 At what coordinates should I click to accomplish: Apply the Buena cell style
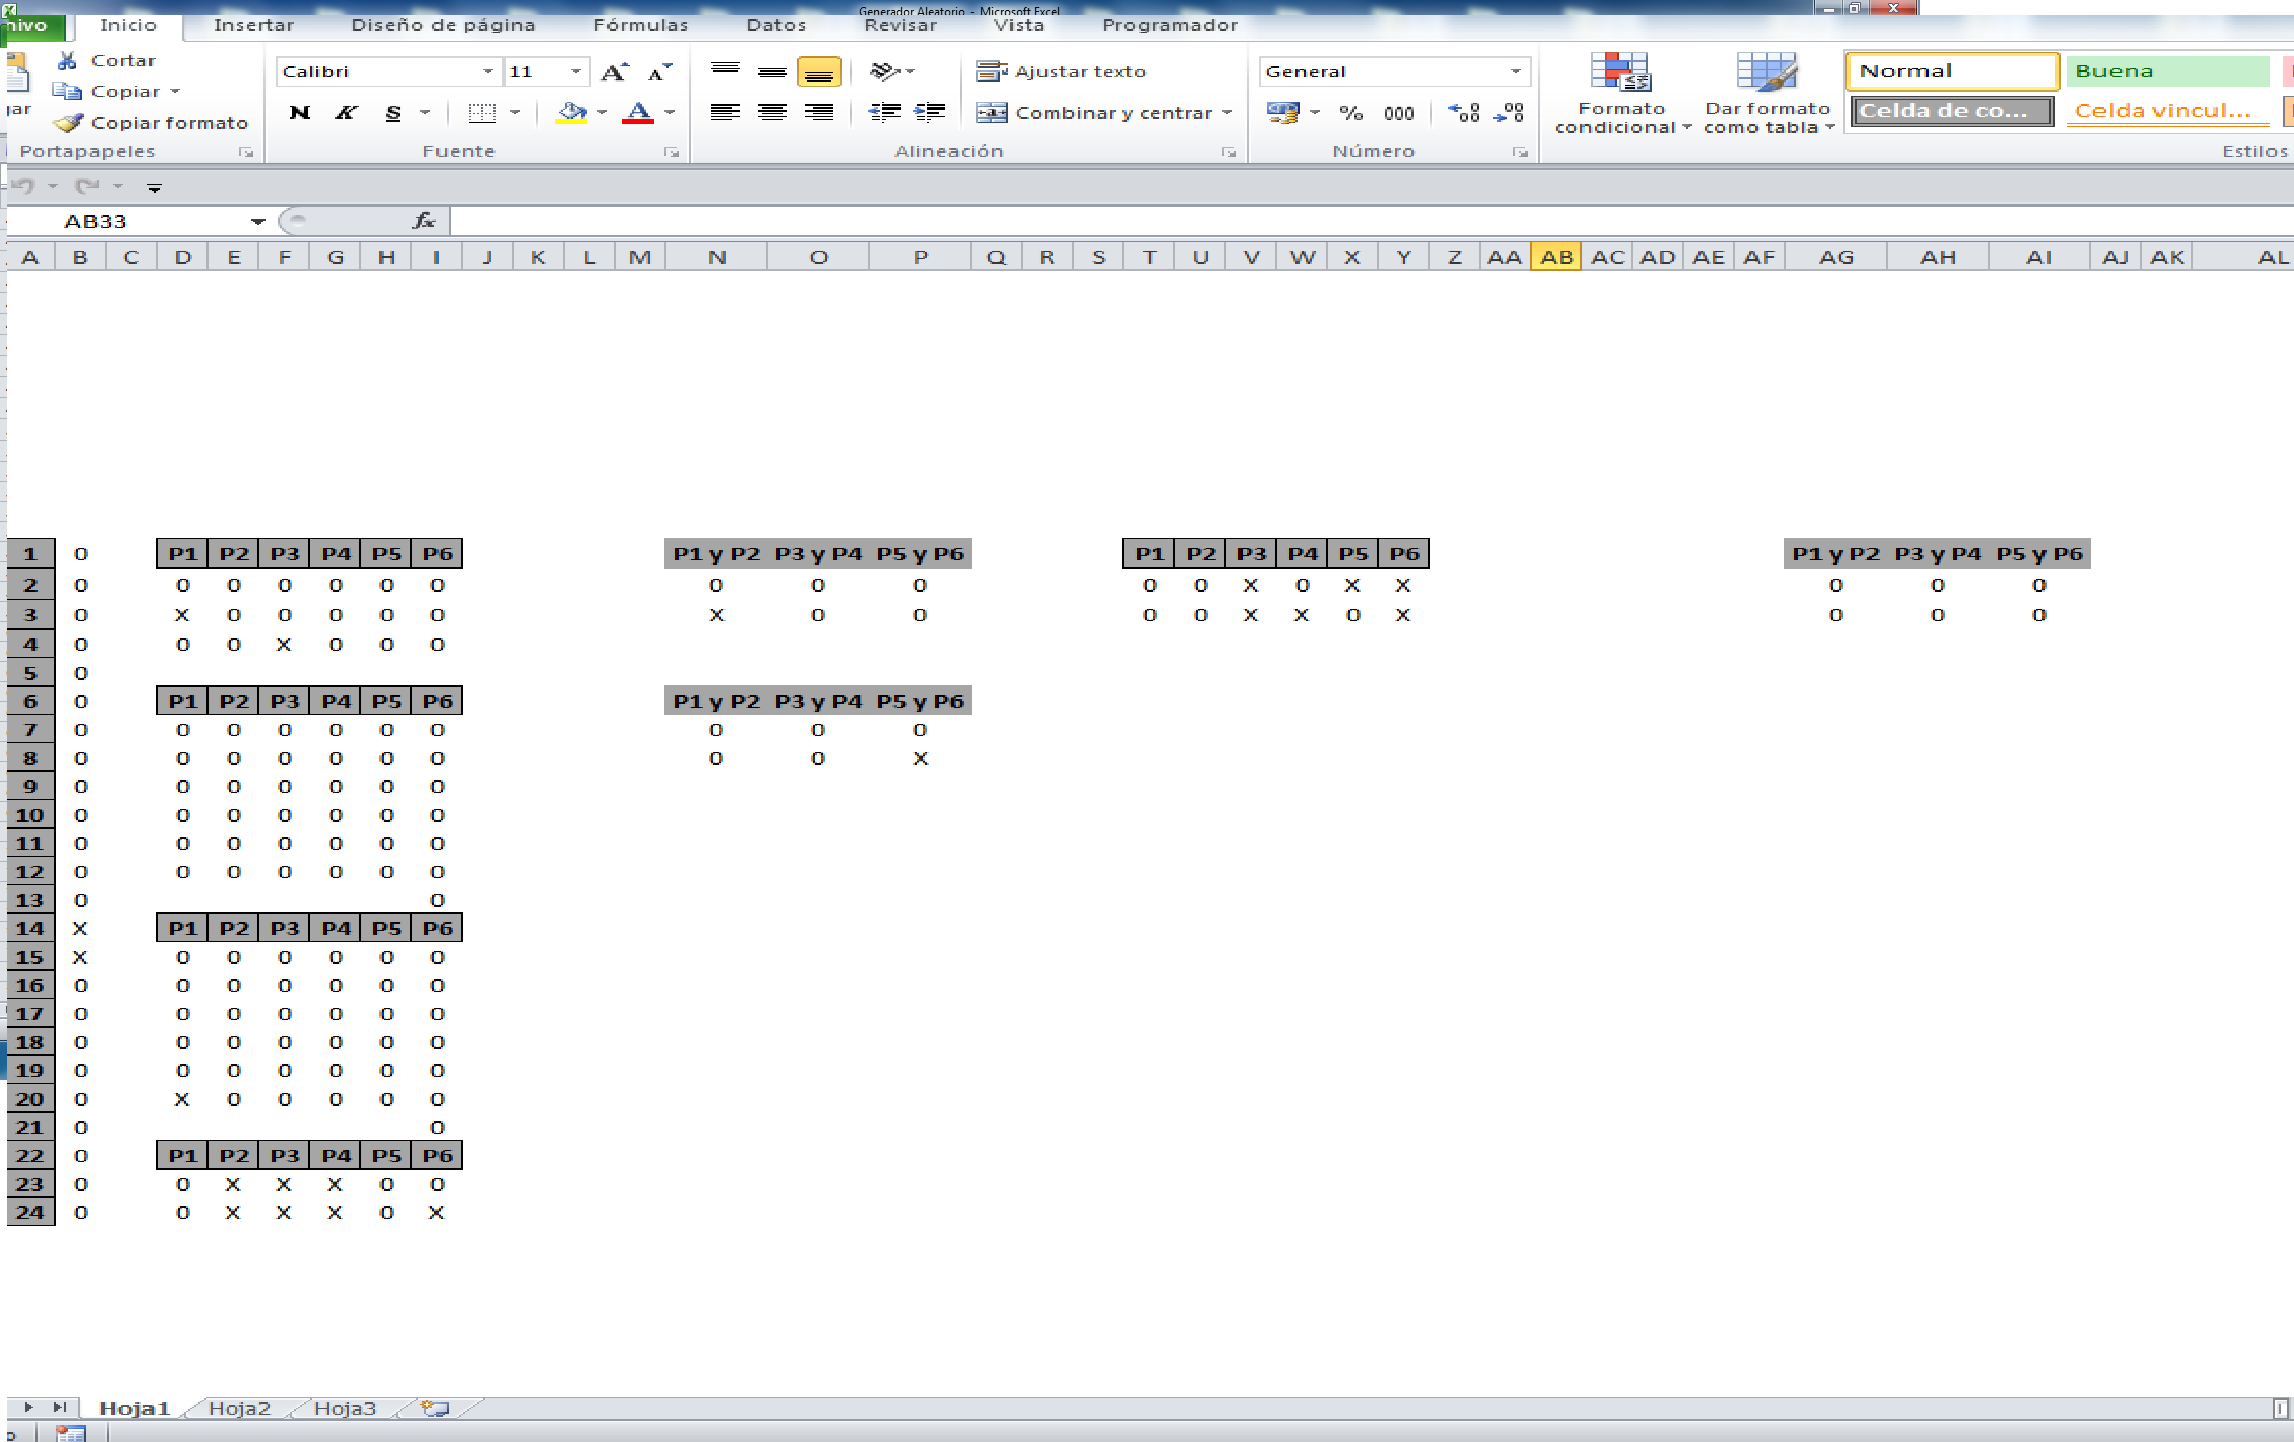pos(2167,71)
